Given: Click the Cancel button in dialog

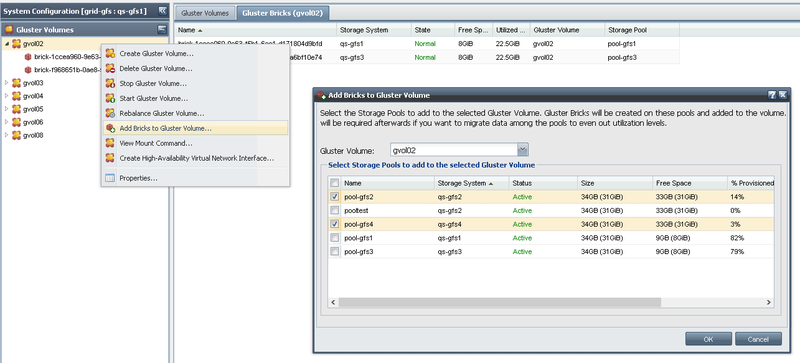Looking at the screenshot, I should [x=758, y=339].
